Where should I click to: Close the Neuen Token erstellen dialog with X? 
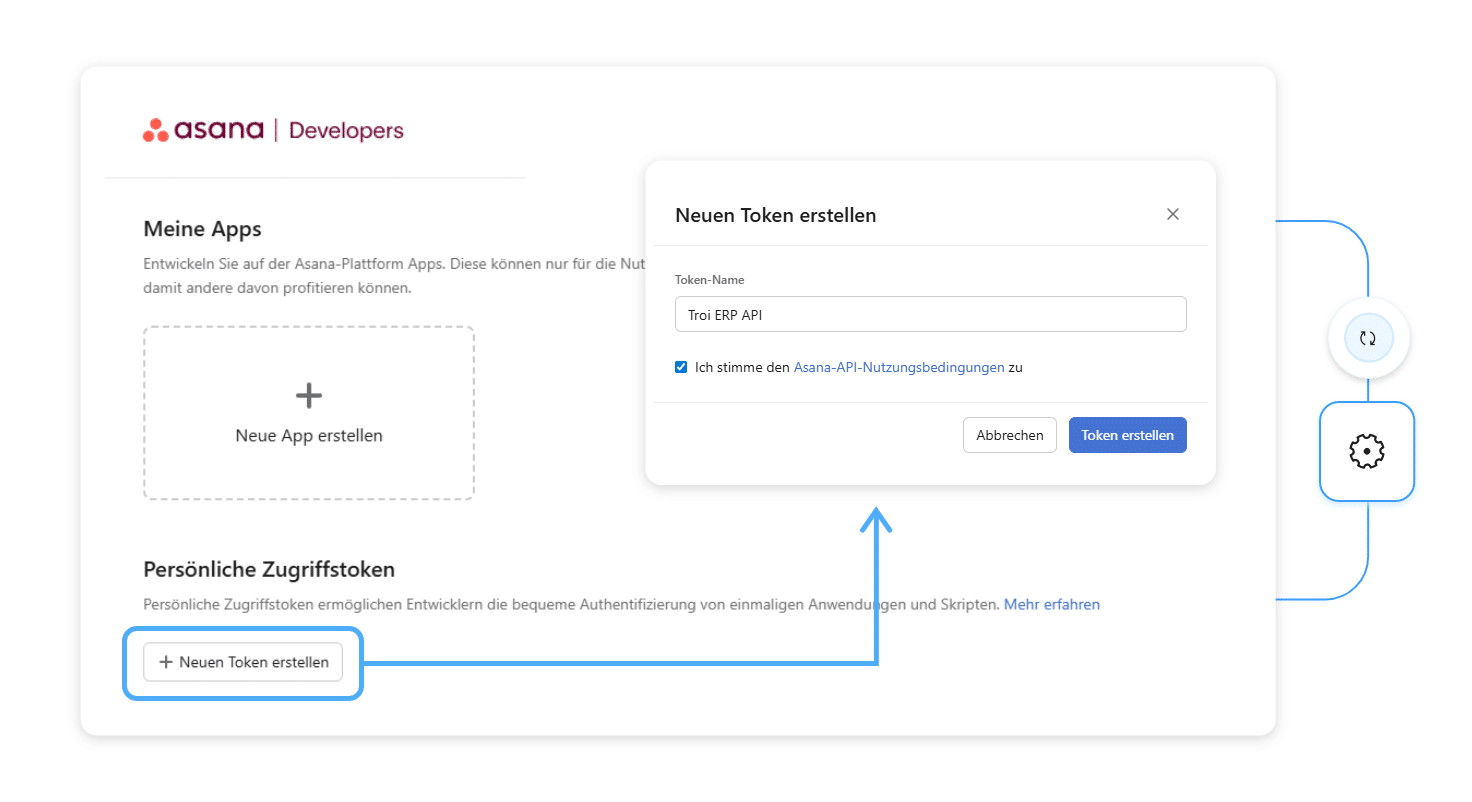[1173, 214]
